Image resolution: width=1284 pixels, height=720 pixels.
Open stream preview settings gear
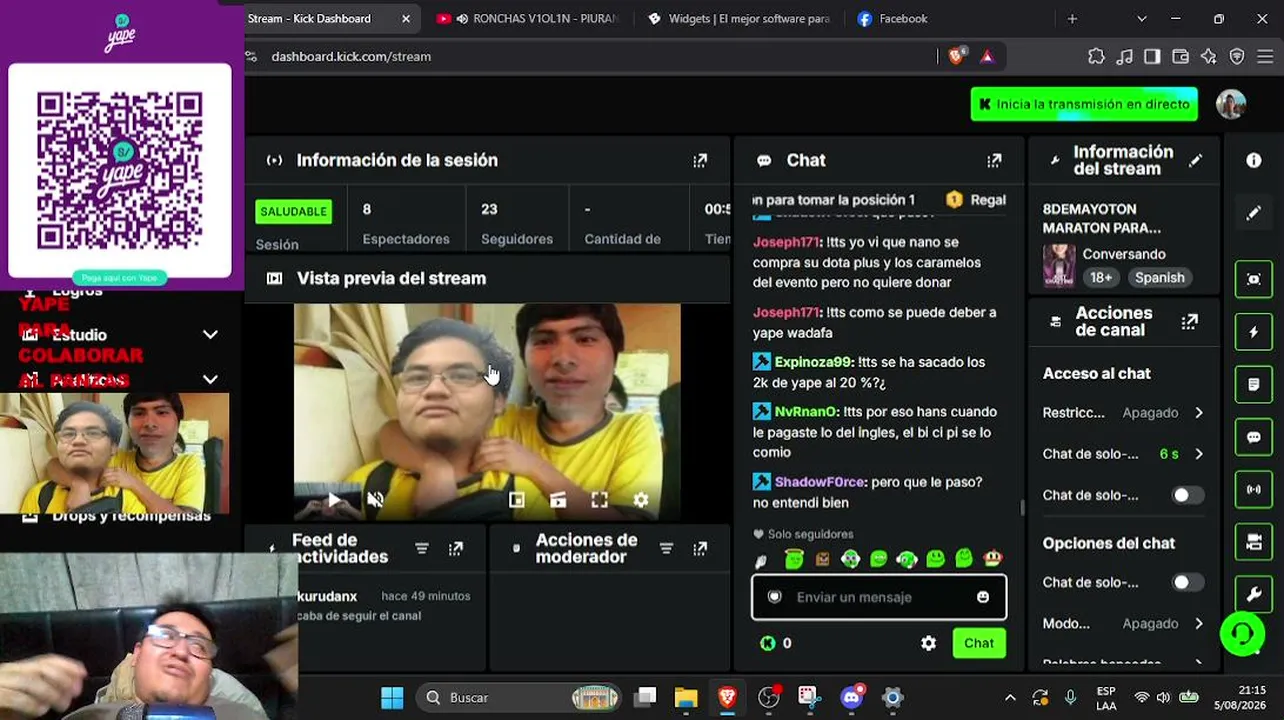tap(641, 500)
